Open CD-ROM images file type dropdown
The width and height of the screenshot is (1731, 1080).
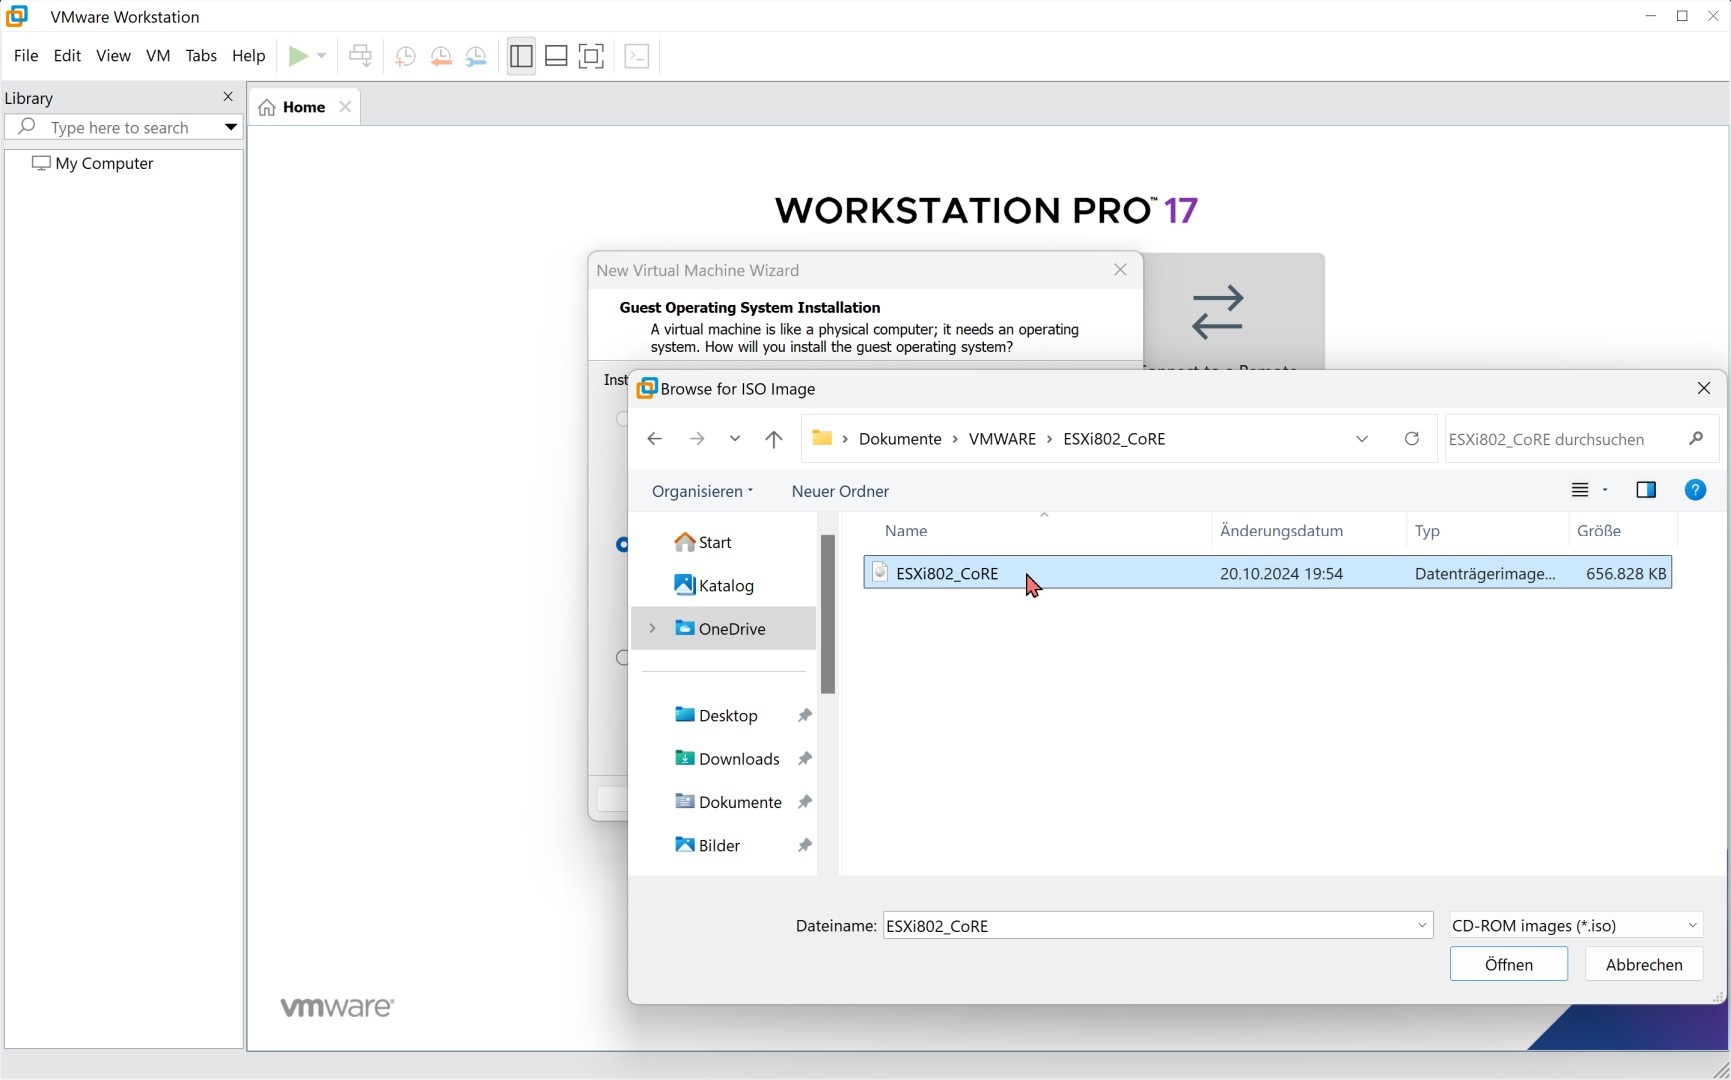pyautogui.click(x=1576, y=925)
